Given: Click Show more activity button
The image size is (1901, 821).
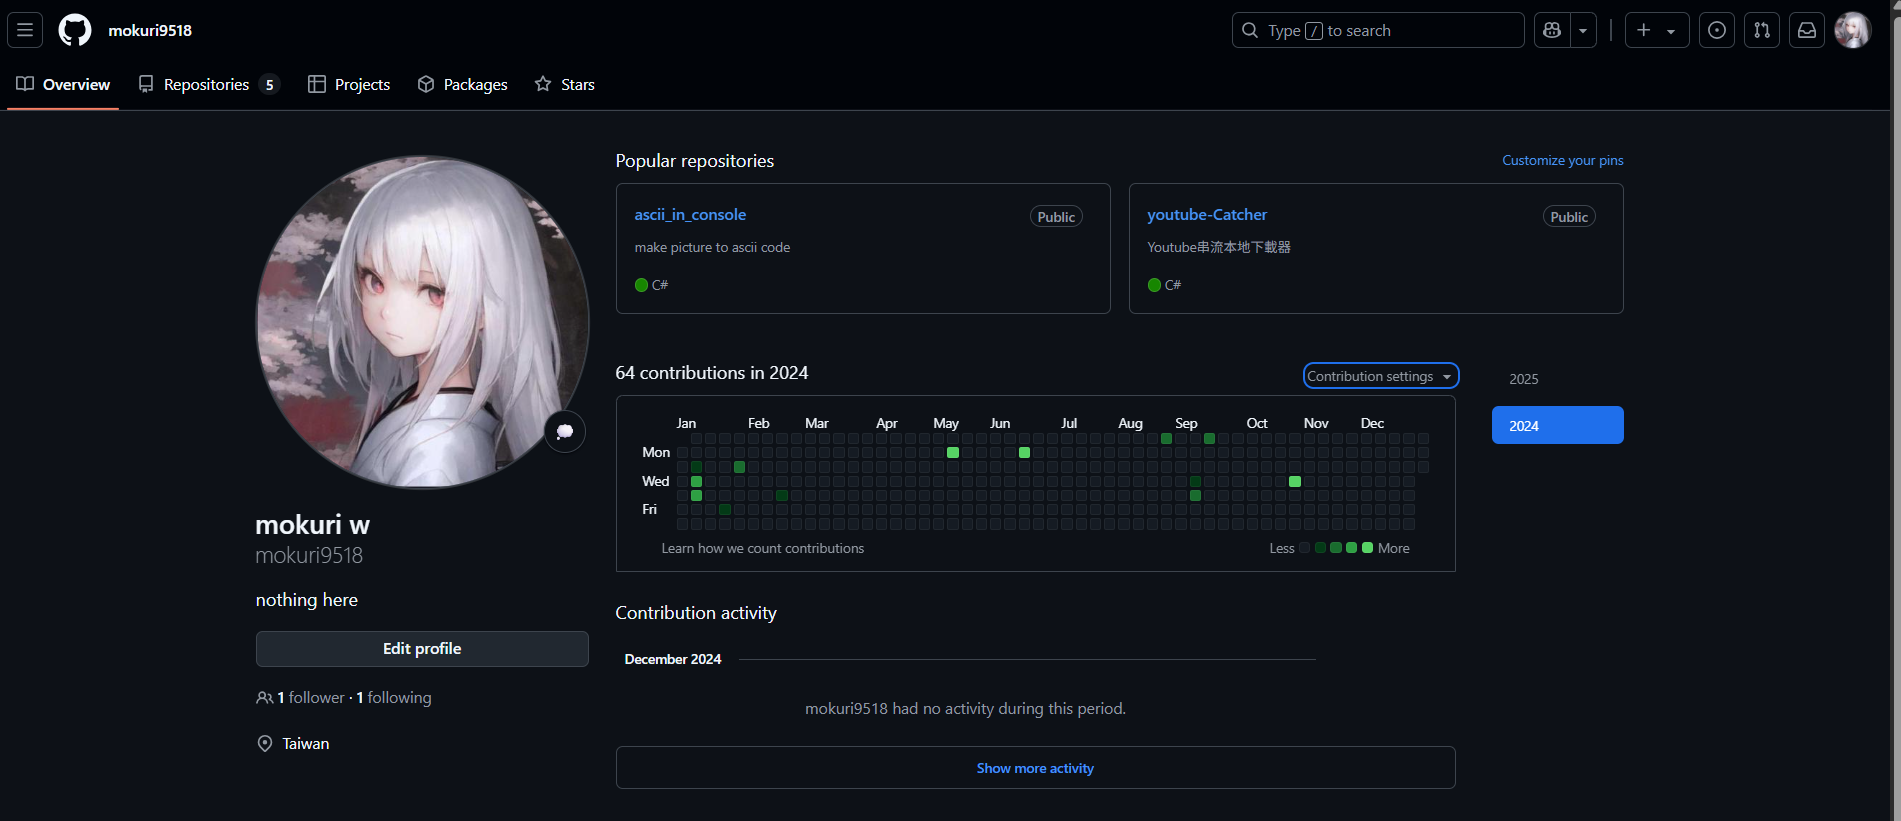Looking at the screenshot, I should (1035, 768).
